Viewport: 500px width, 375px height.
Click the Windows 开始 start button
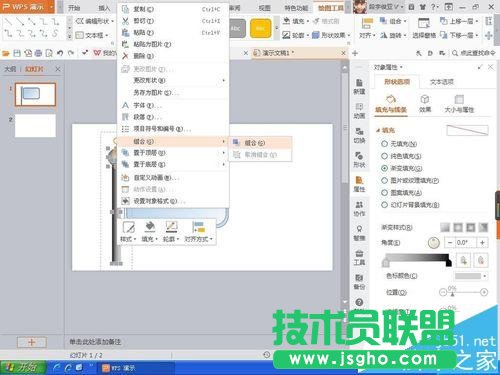click(x=23, y=368)
